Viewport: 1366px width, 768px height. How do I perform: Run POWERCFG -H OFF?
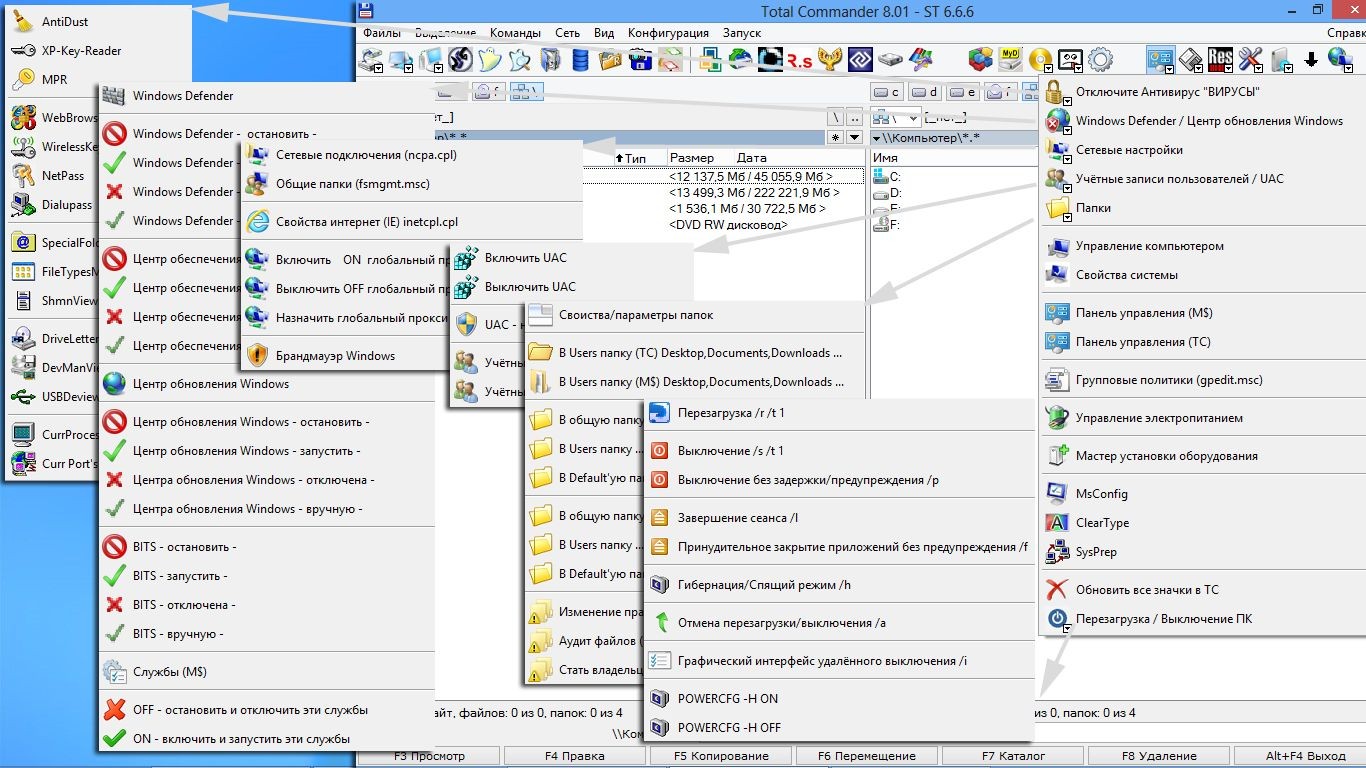pyautogui.click(x=838, y=727)
